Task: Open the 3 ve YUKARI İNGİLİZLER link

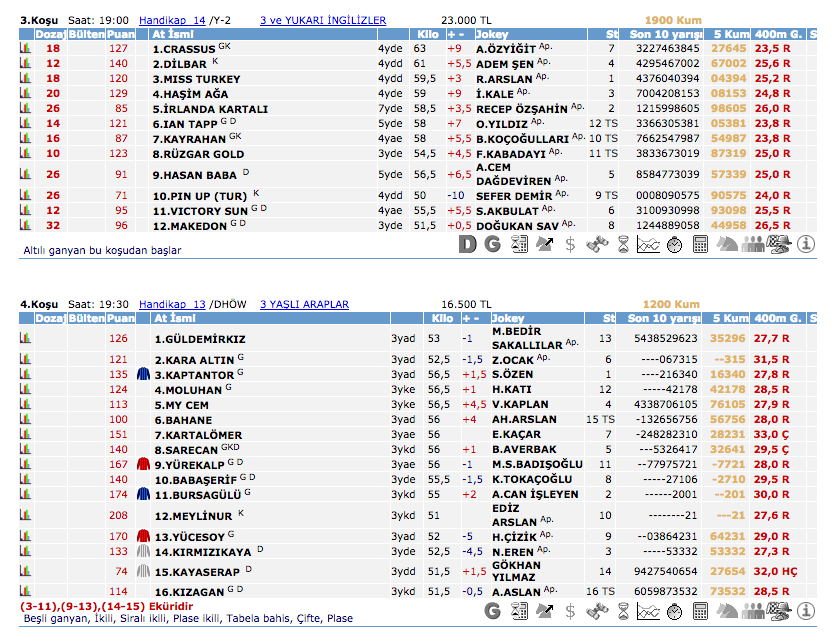Action: tap(322, 19)
